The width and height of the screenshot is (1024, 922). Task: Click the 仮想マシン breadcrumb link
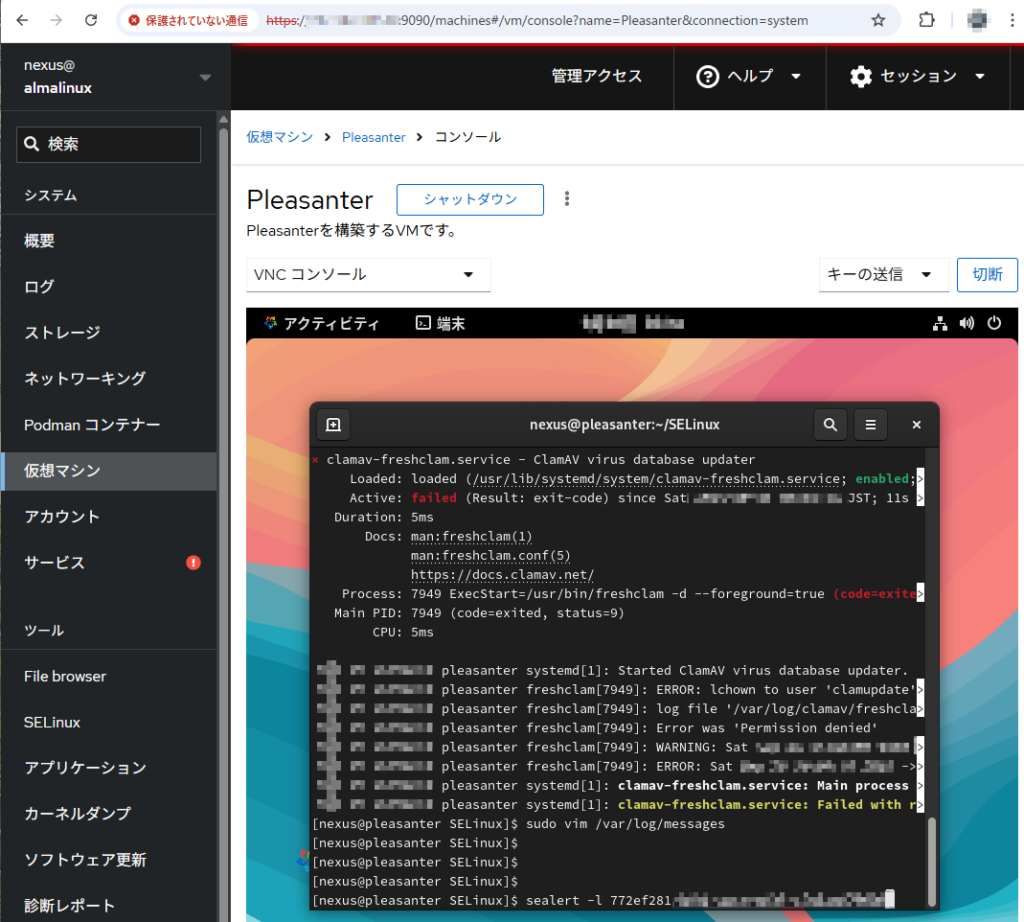(x=279, y=137)
